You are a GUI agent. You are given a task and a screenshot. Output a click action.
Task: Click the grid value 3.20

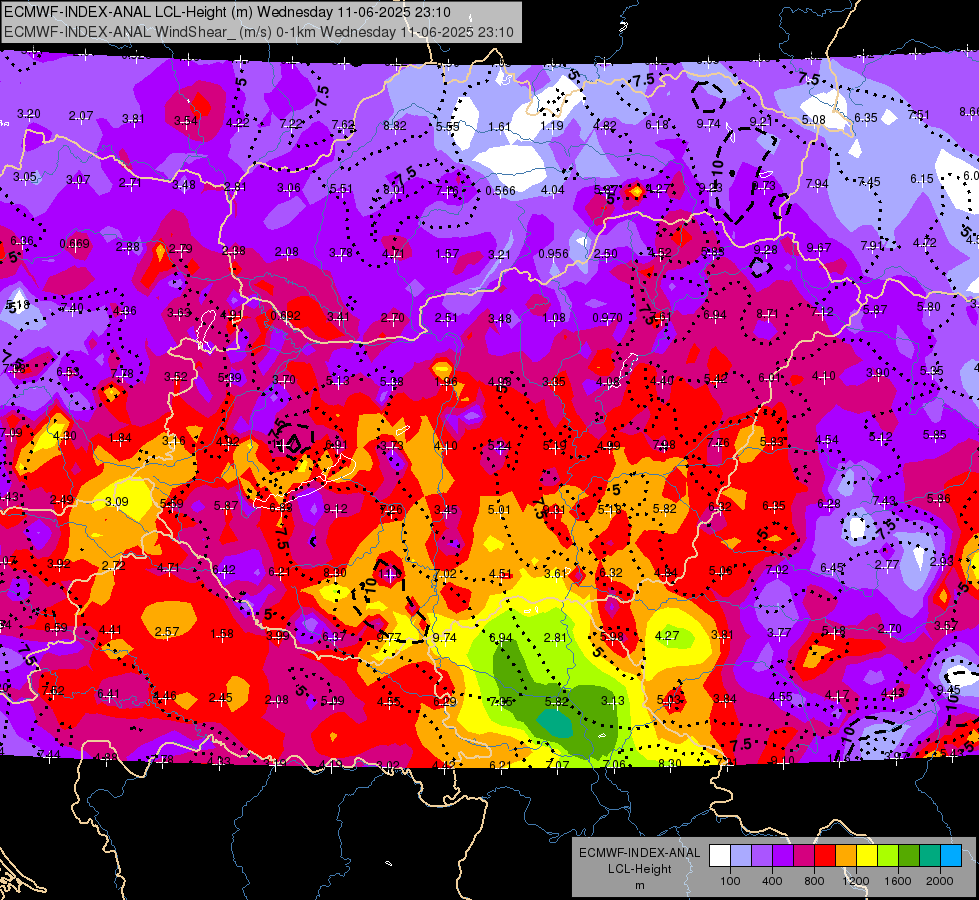point(29,114)
